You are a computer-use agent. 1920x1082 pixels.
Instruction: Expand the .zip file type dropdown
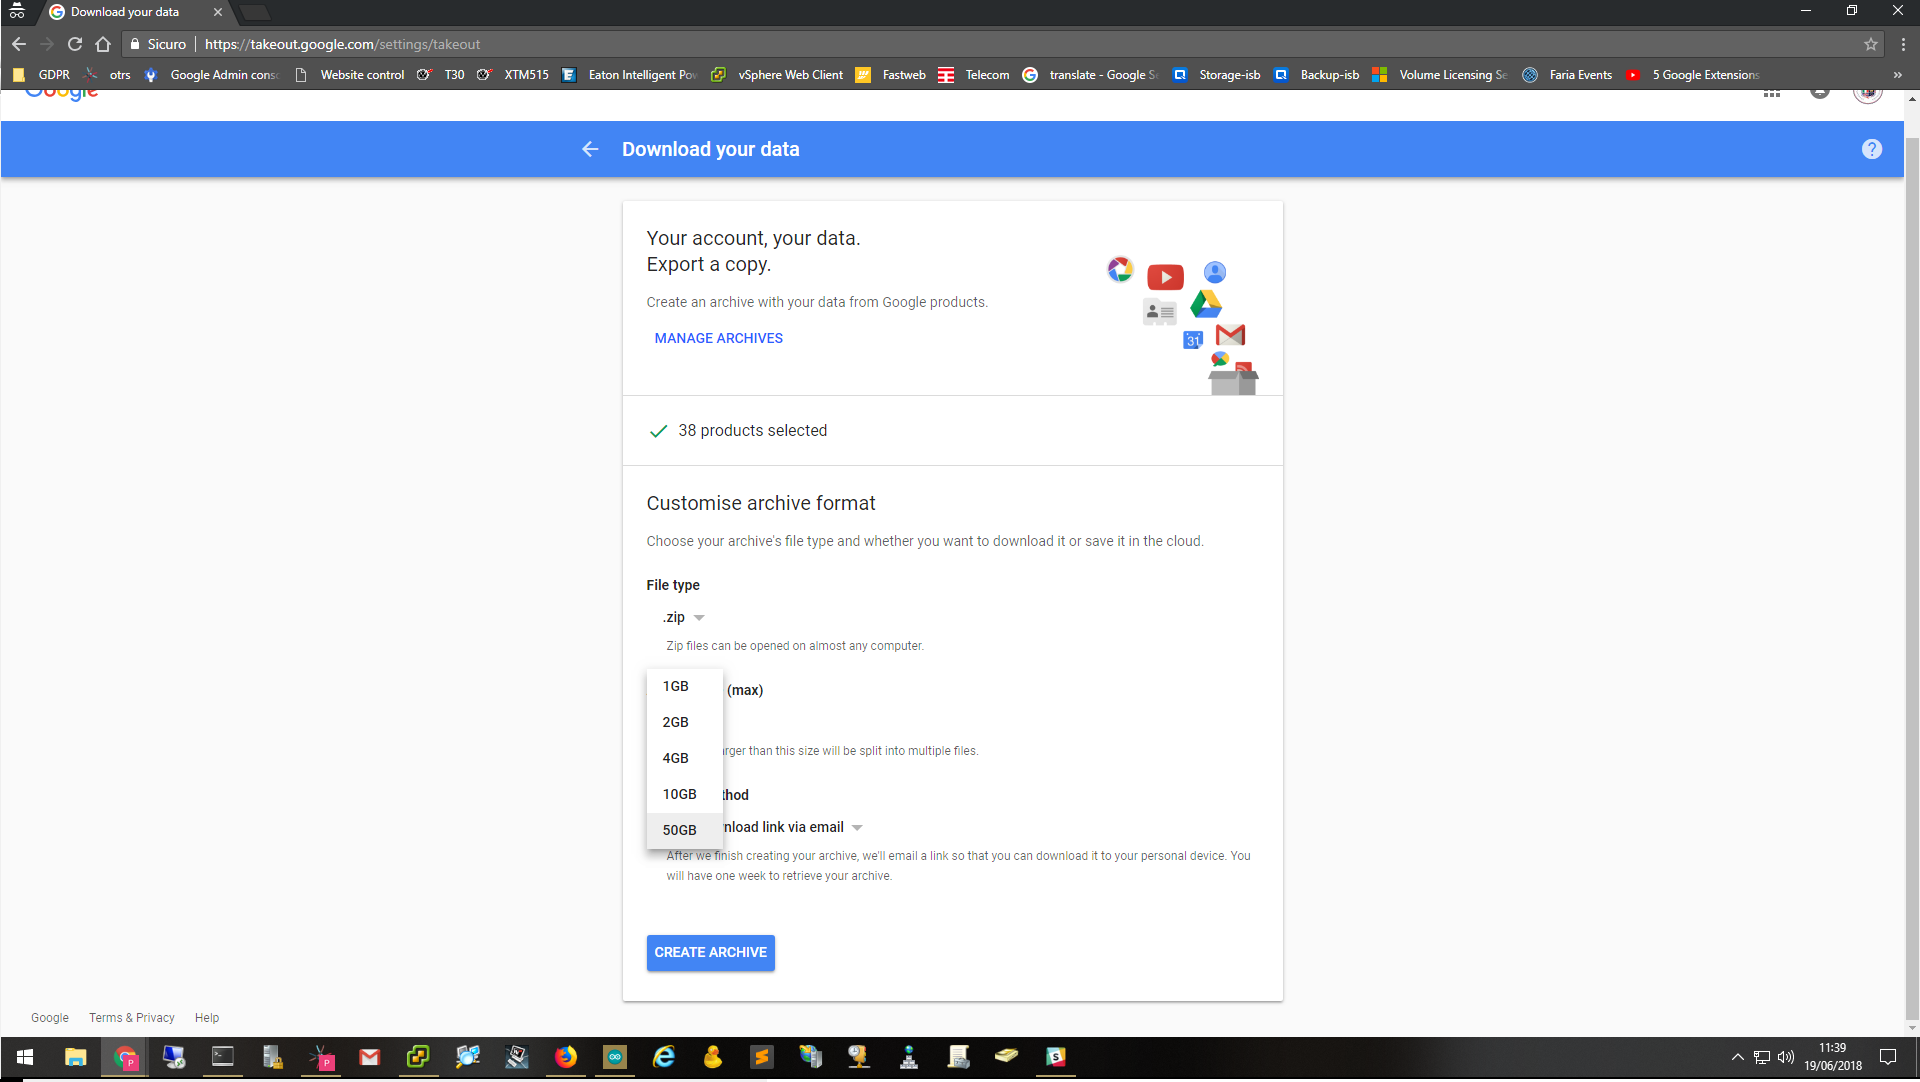pos(684,618)
